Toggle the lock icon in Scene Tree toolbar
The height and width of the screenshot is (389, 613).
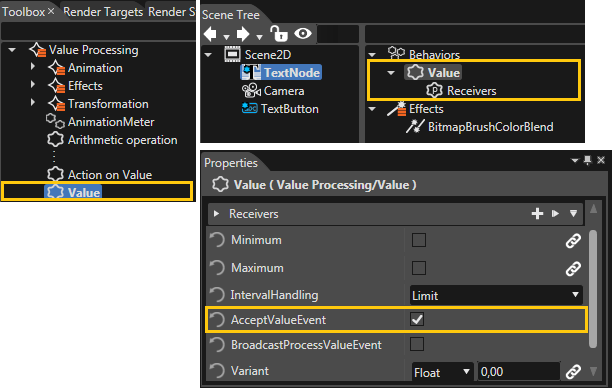coord(279,34)
